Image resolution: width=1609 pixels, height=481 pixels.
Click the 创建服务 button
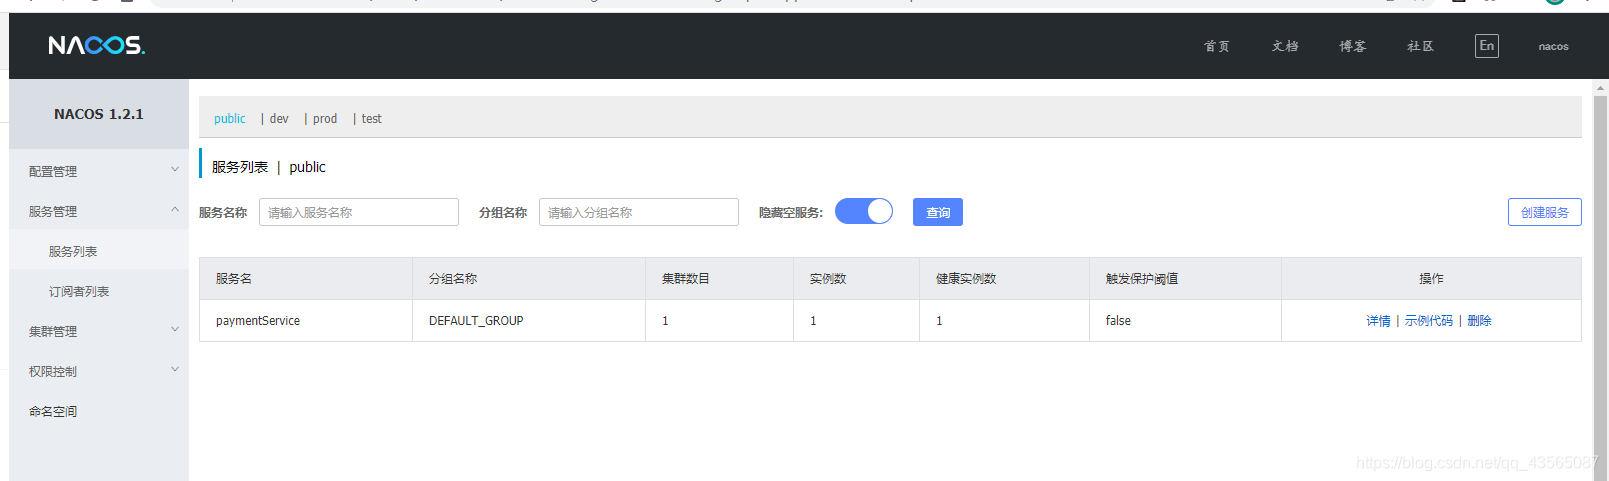coord(1544,212)
